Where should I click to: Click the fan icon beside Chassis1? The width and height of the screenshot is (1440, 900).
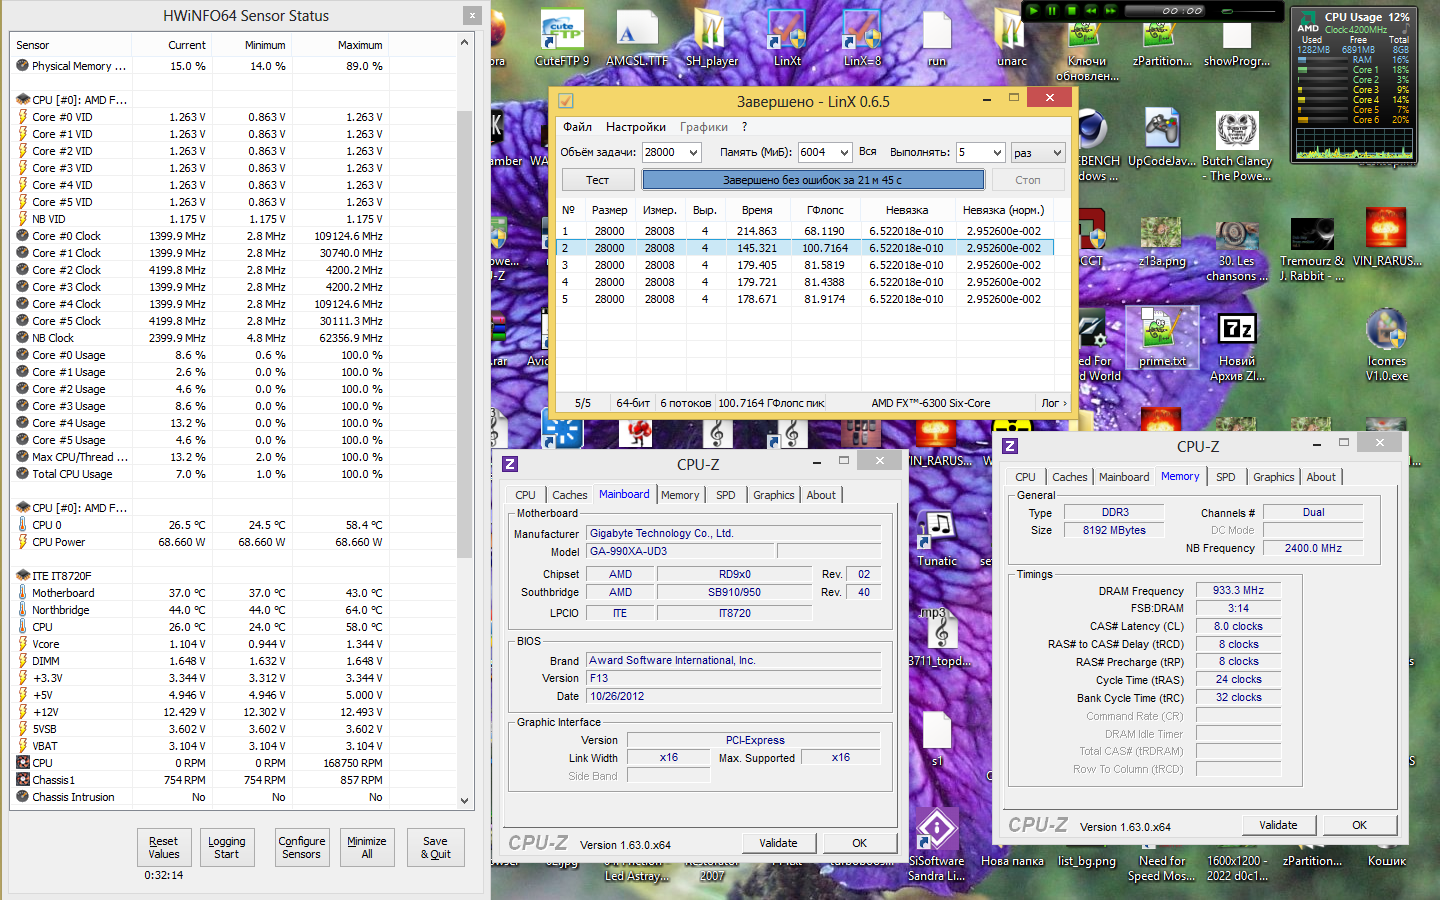pyautogui.click(x=23, y=780)
